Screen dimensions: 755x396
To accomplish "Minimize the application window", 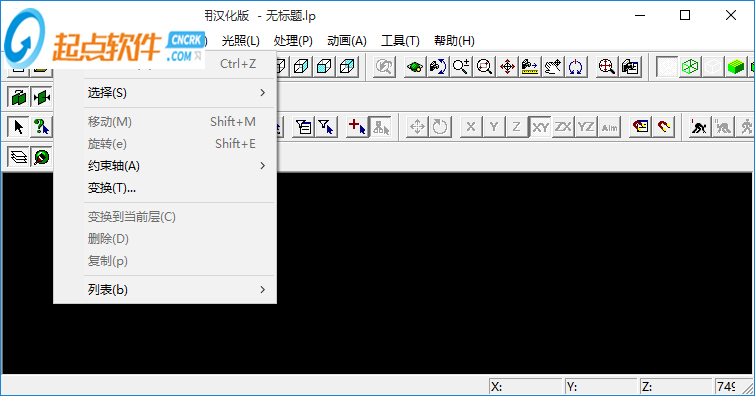I will [640, 15].
